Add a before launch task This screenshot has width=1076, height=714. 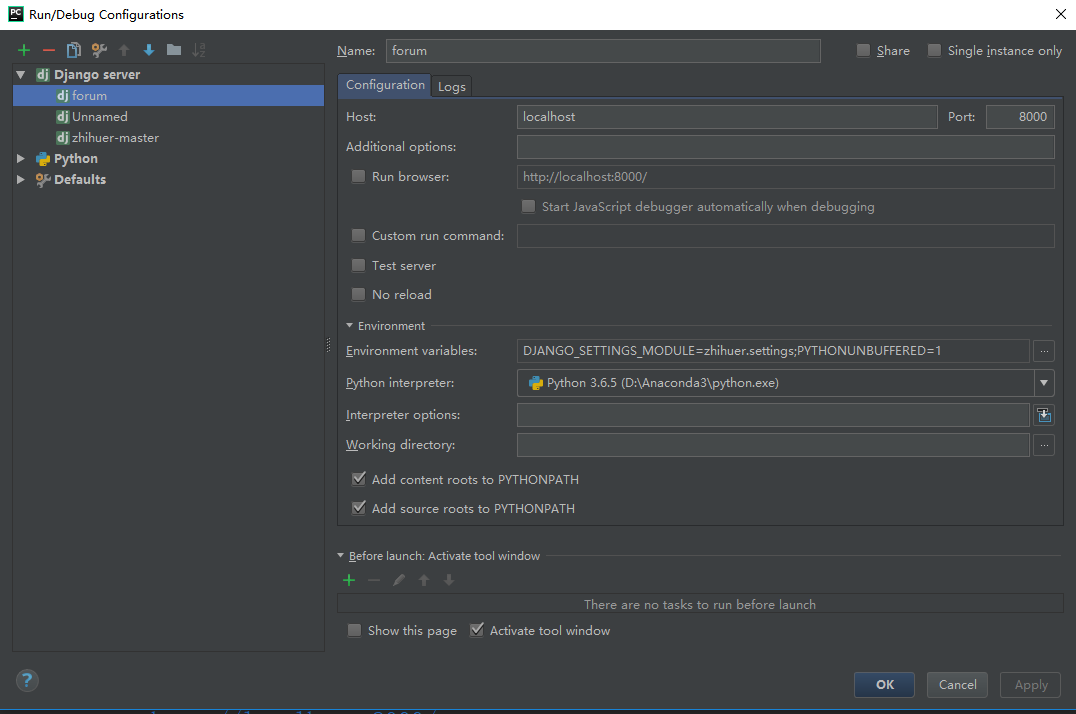coord(349,580)
